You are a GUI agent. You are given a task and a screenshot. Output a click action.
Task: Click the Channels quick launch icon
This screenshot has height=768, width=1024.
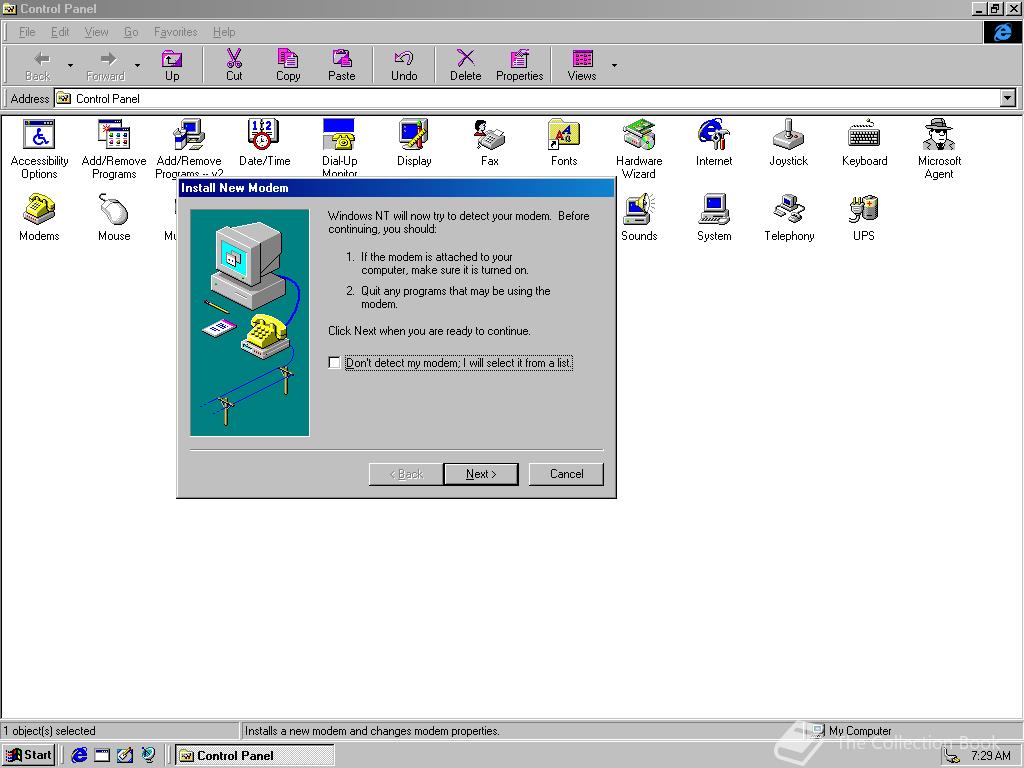pos(148,756)
